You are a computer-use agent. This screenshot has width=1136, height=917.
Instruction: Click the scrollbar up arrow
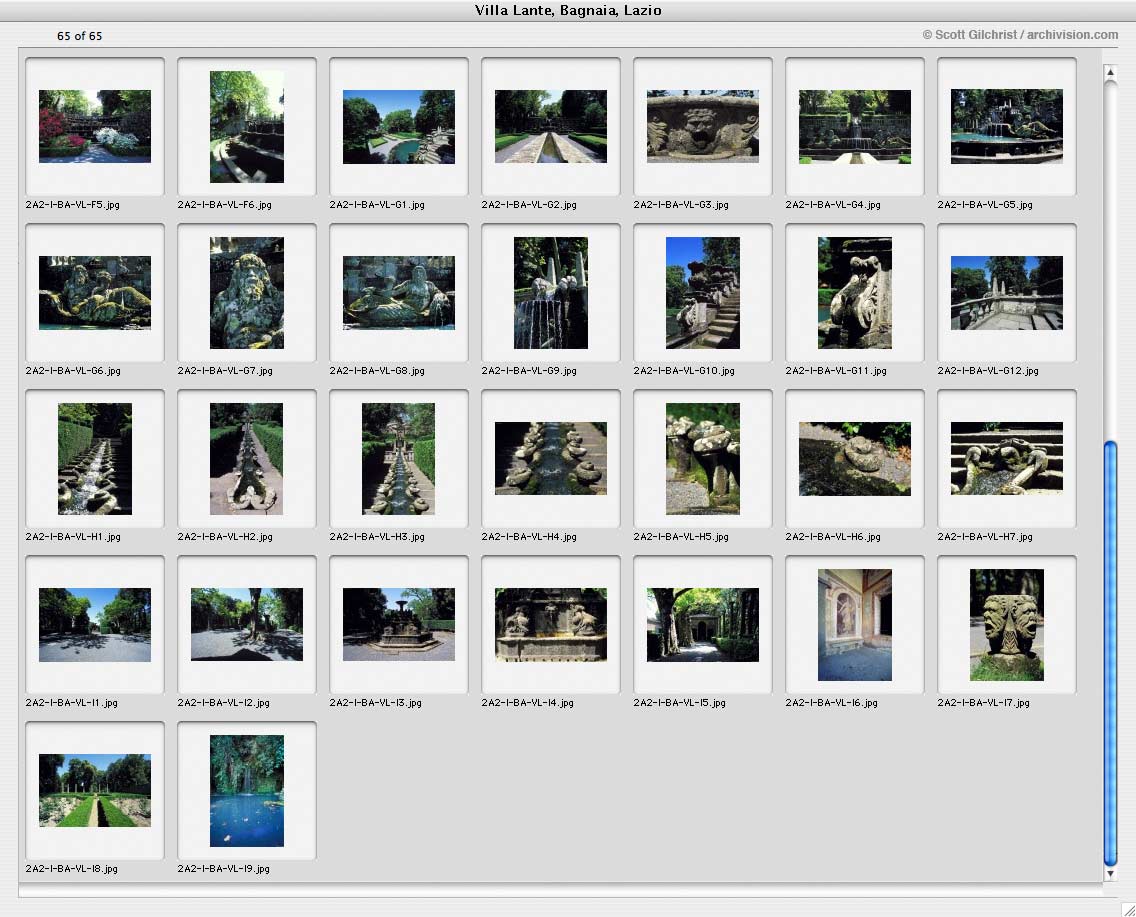1110,72
